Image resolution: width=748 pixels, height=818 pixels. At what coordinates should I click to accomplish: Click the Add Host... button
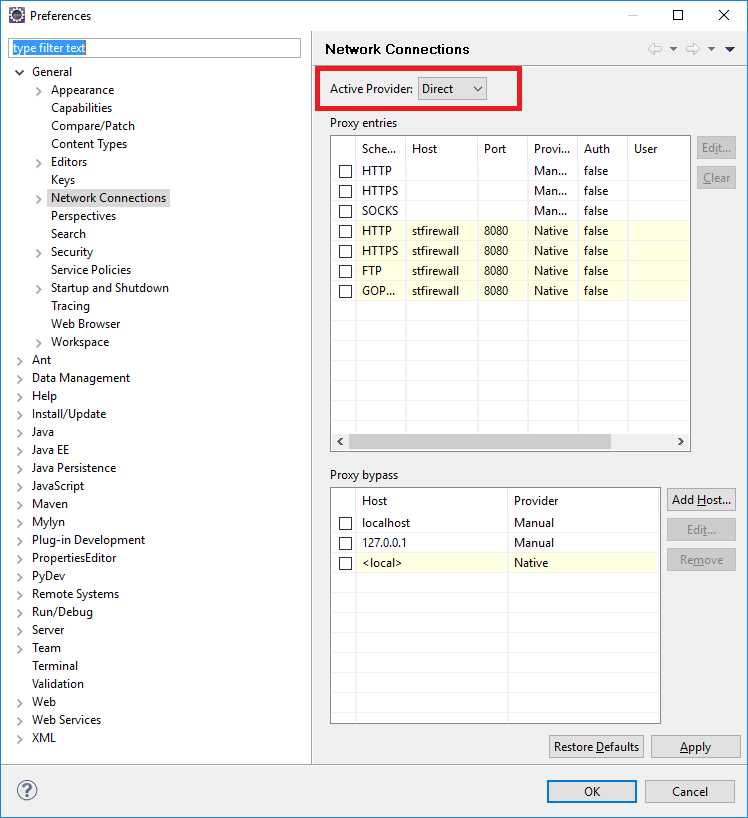701,500
